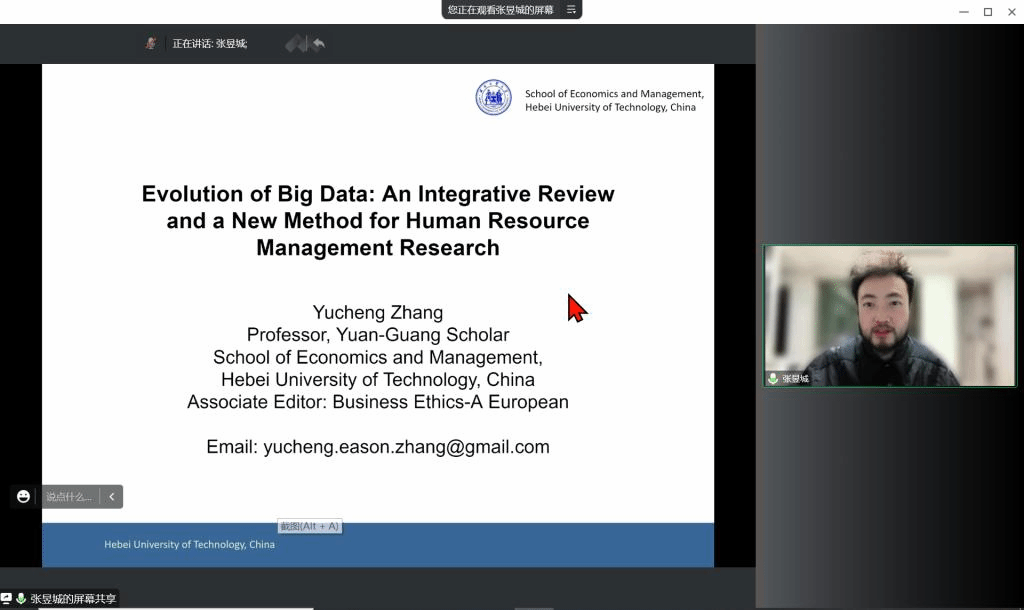Click the university logo on the slide
Image resolution: width=1024 pixels, height=610 pixels.
click(493, 98)
